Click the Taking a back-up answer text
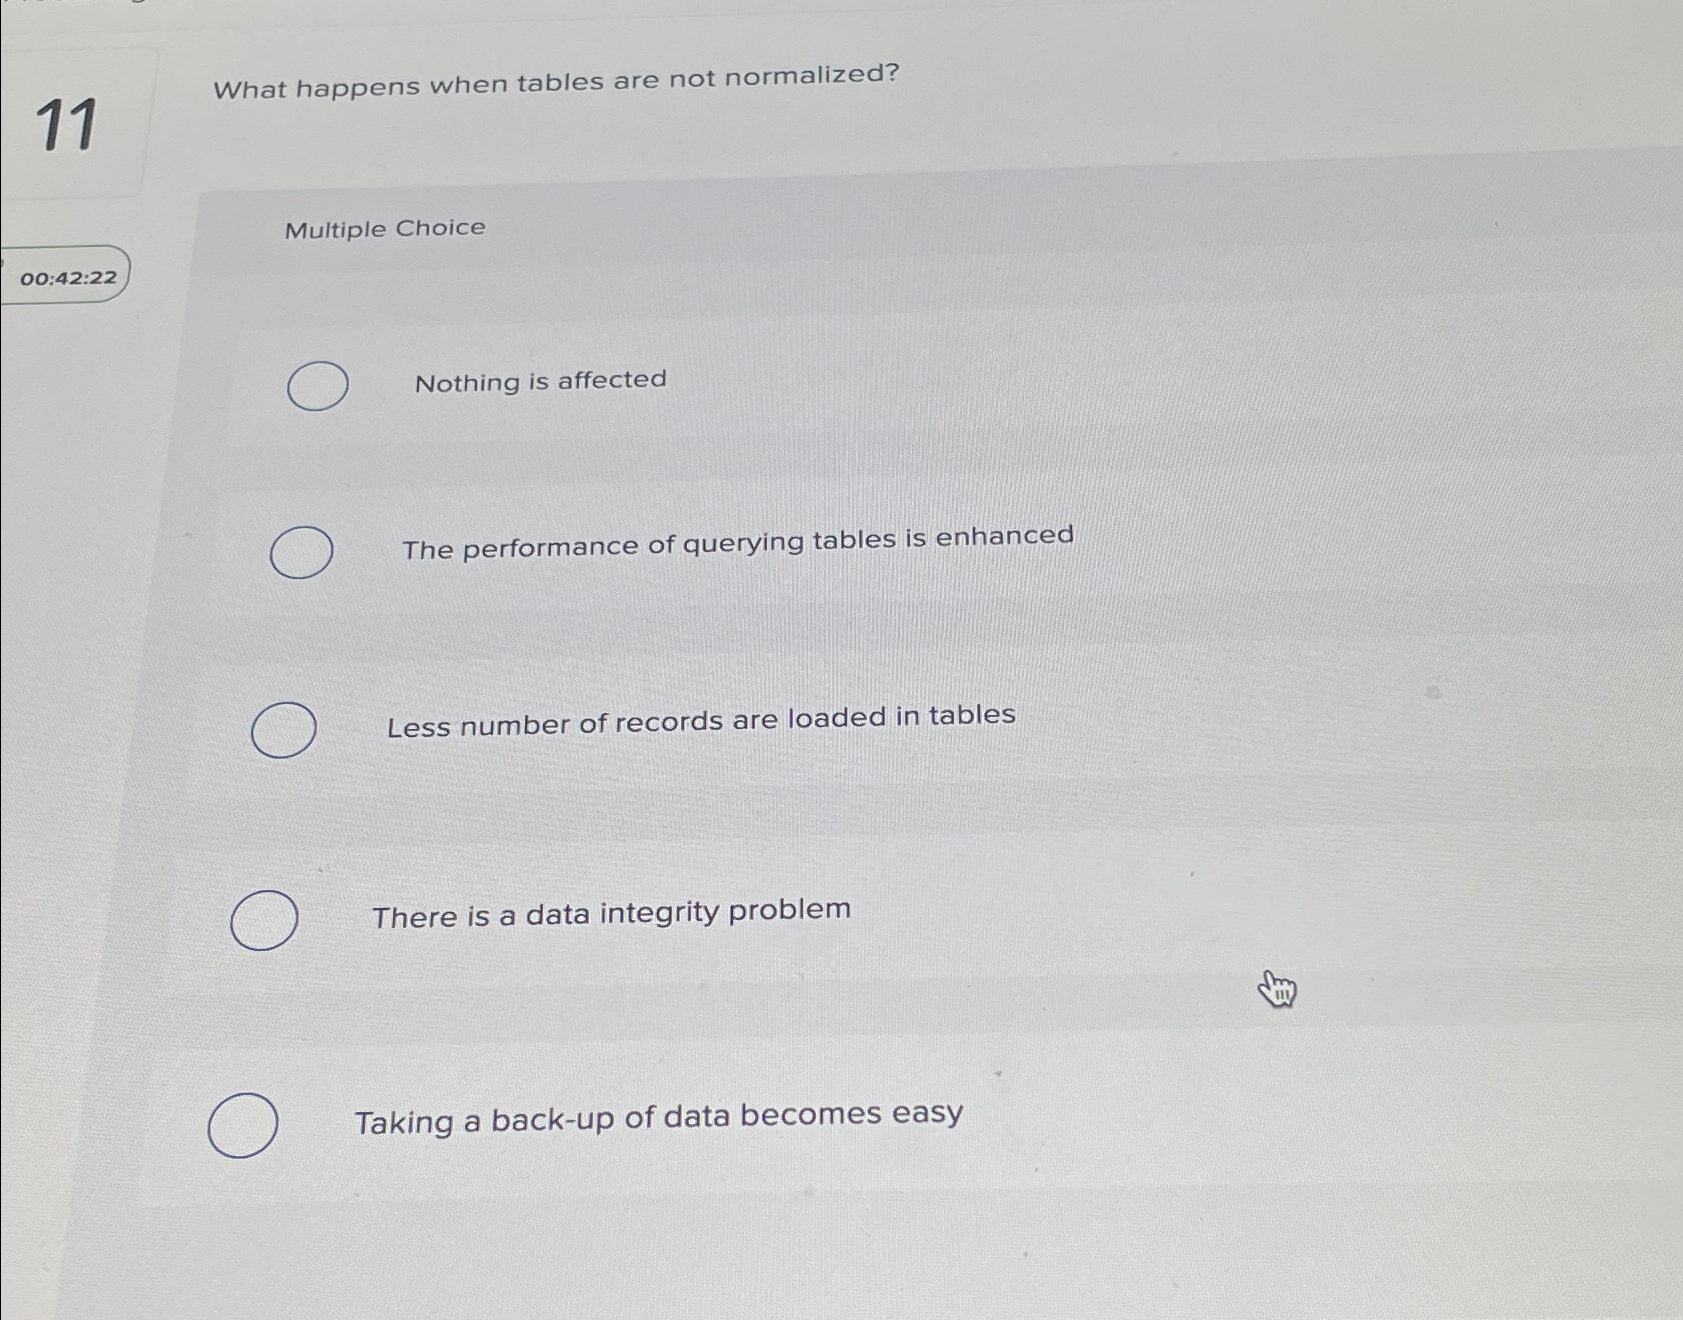Screen dimensions: 1683x1320 [658, 1115]
